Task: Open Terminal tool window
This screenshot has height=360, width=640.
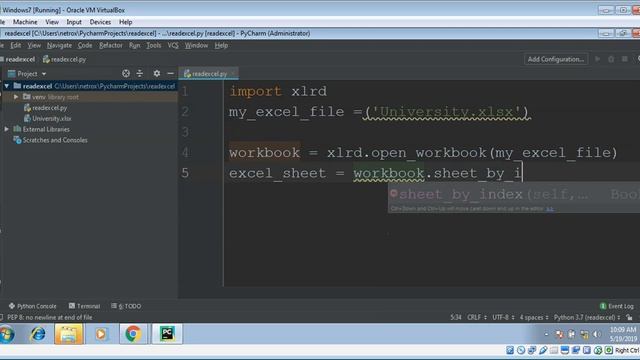Action: 84,306
